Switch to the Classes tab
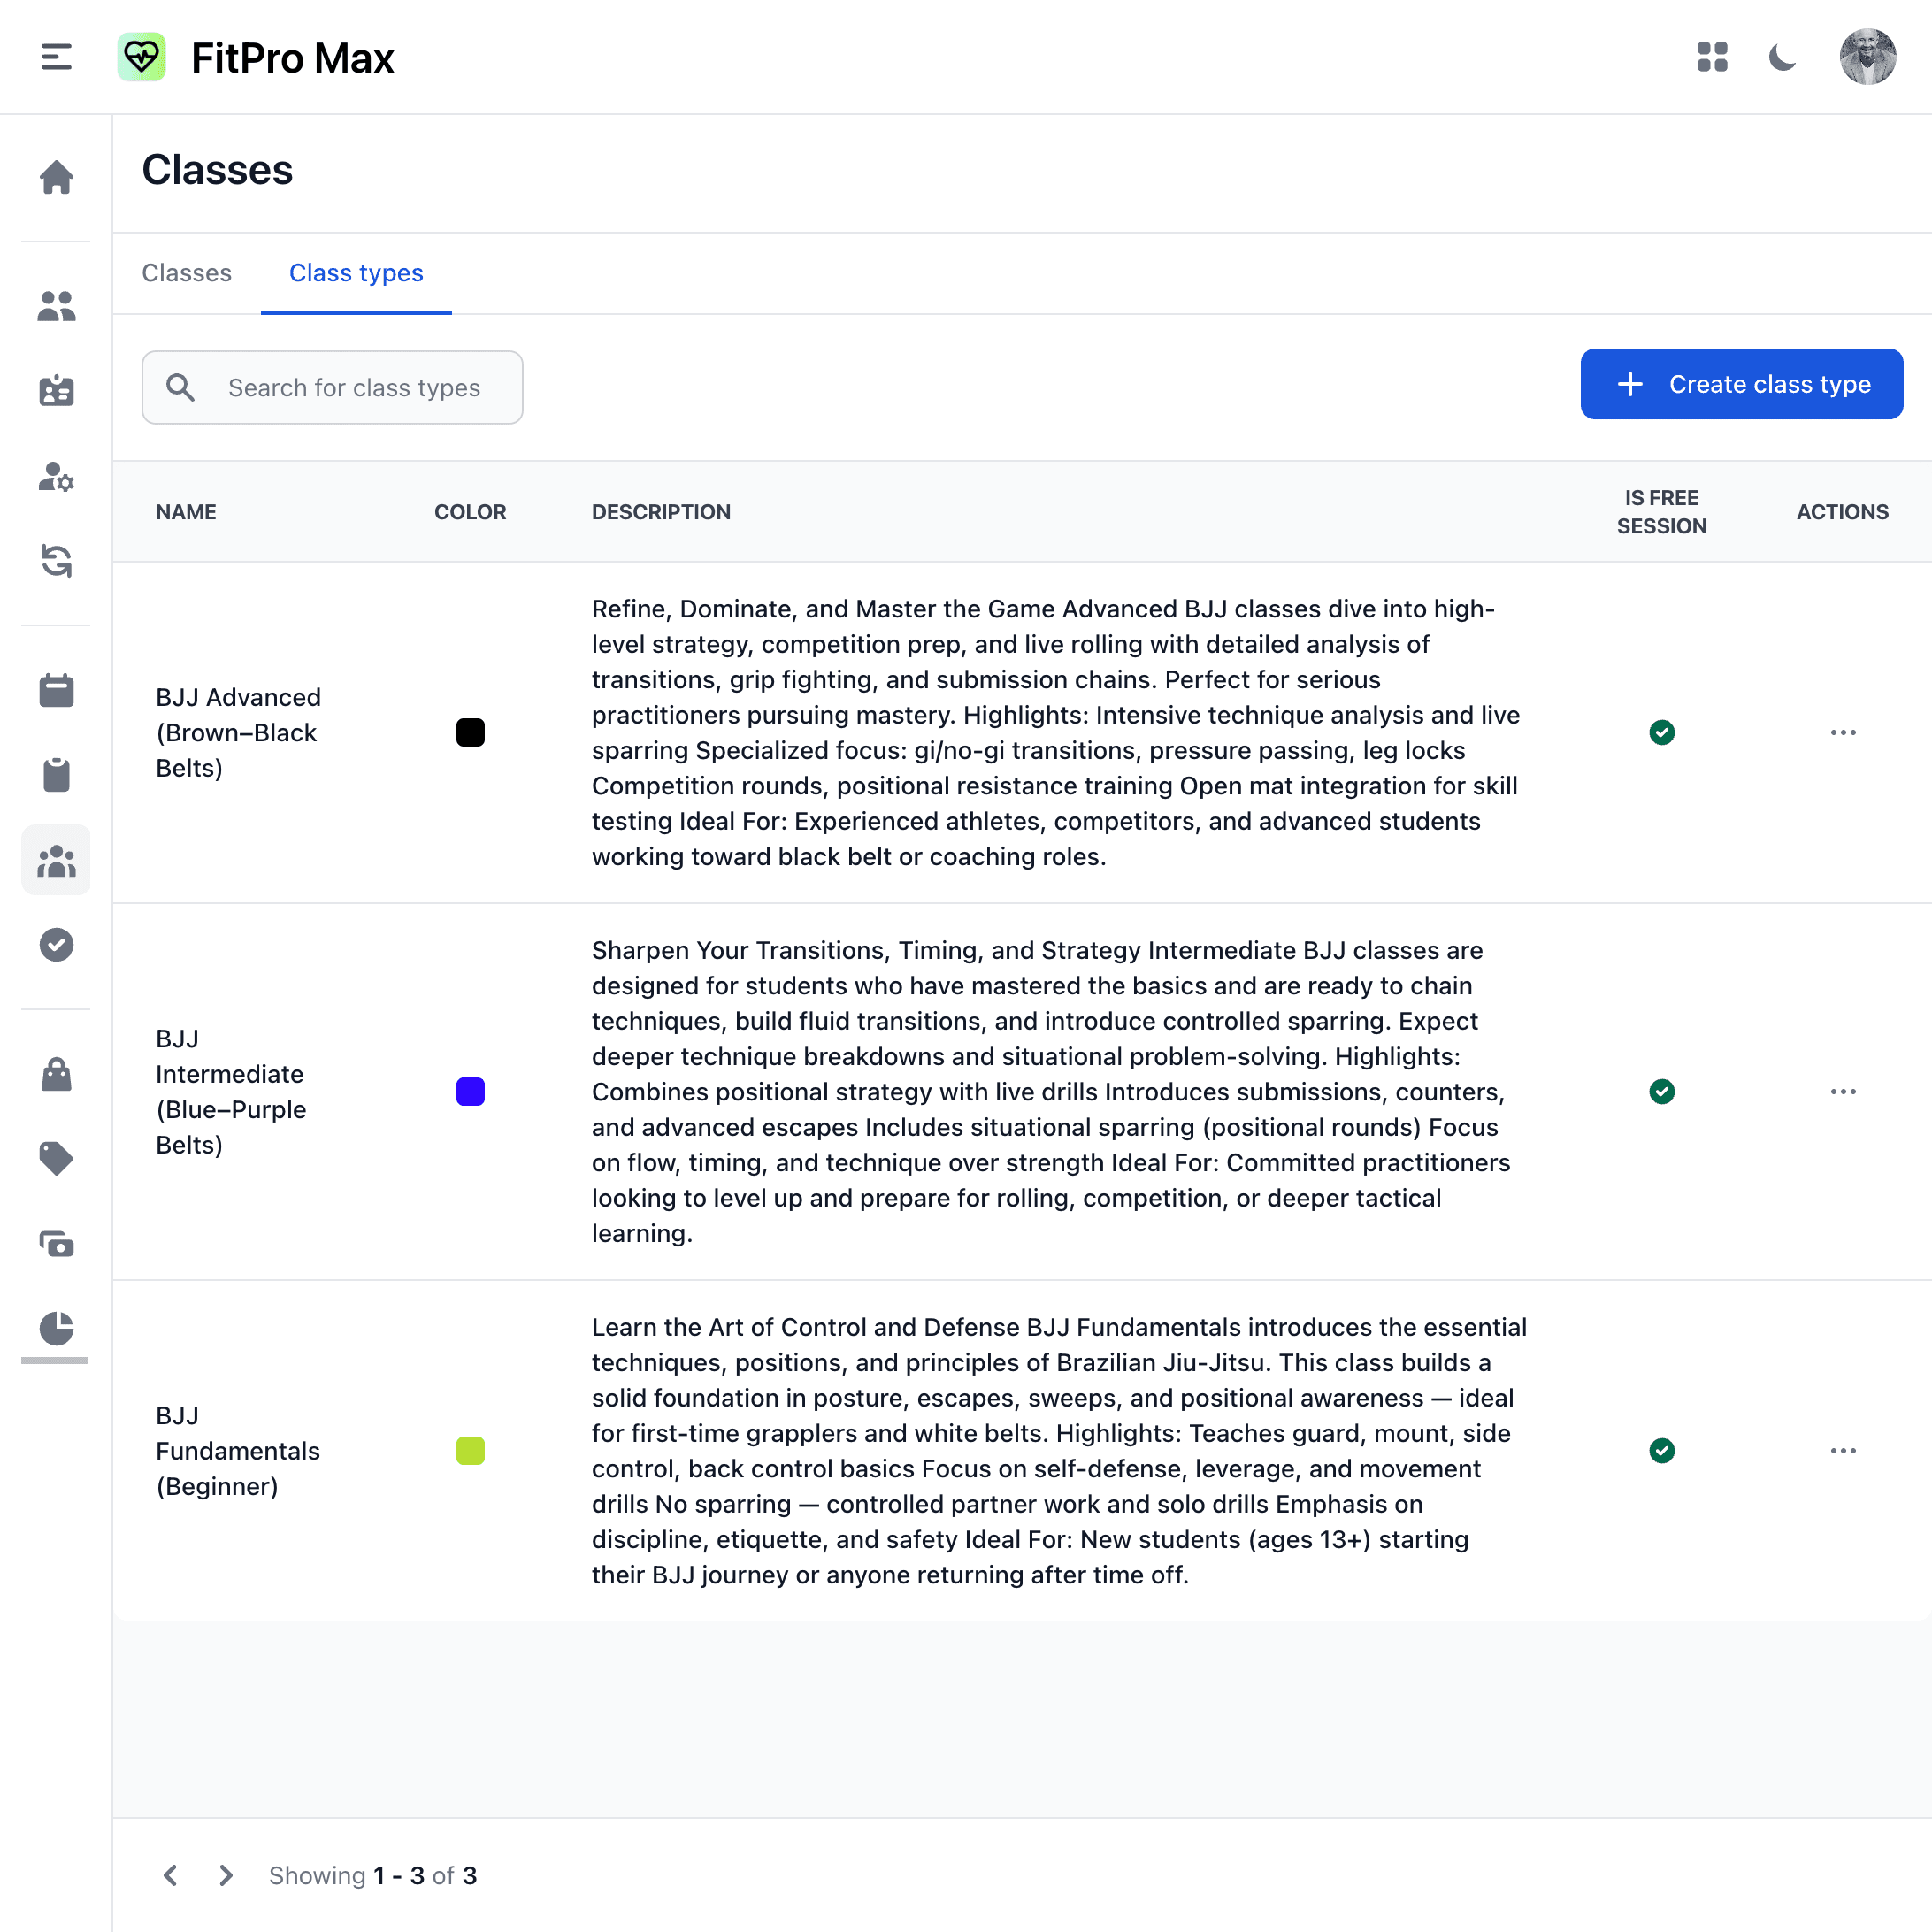1932x1932 pixels. tap(187, 273)
